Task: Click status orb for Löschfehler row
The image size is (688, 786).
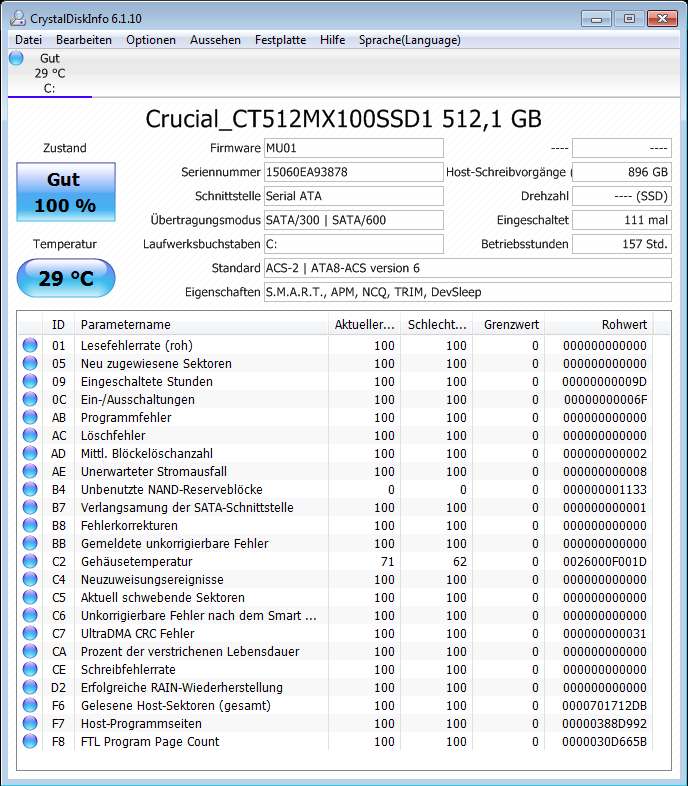Action: (30, 436)
